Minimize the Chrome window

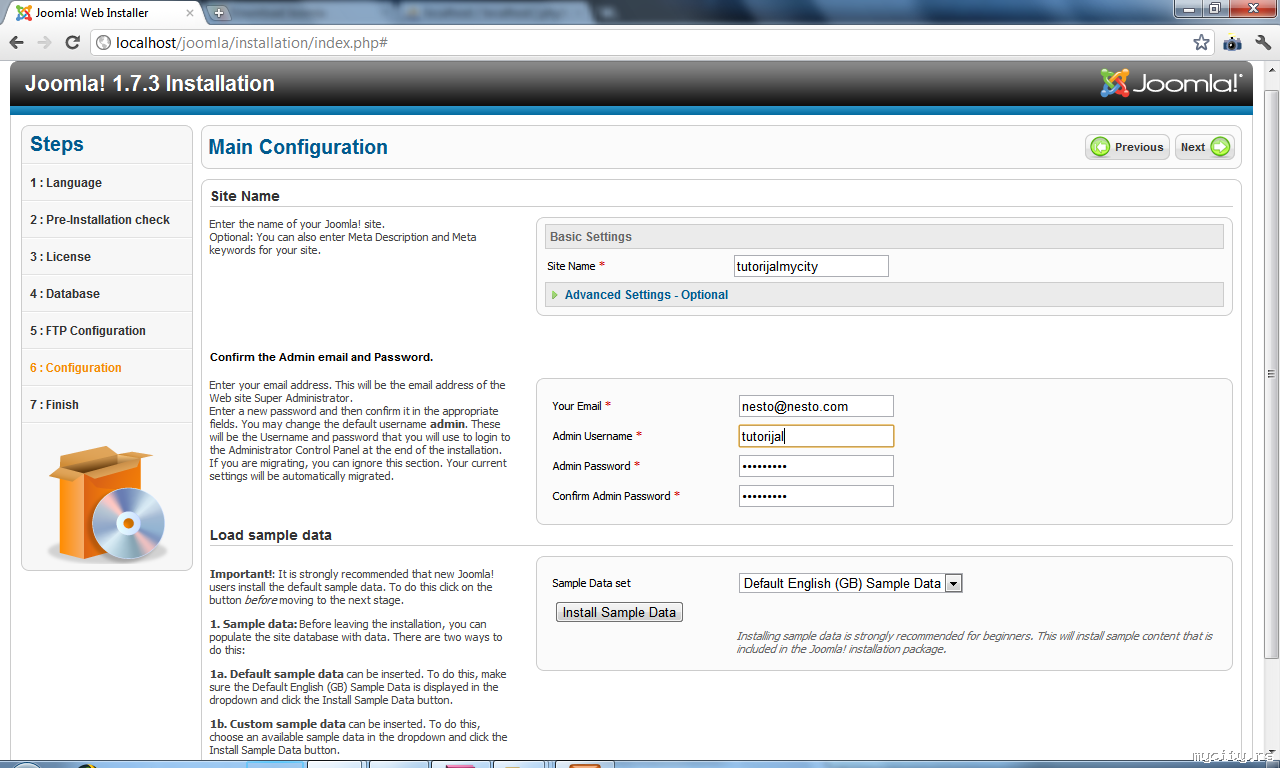pos(1188,9)
